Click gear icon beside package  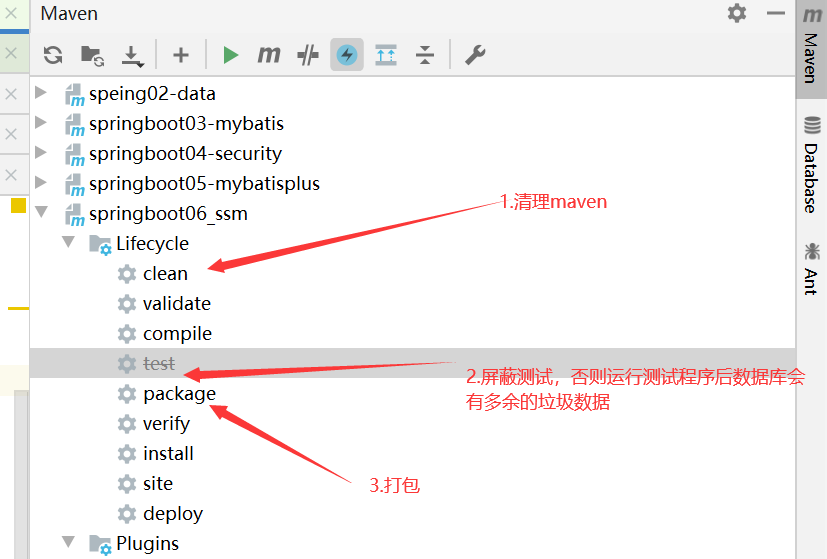[127, 394]
